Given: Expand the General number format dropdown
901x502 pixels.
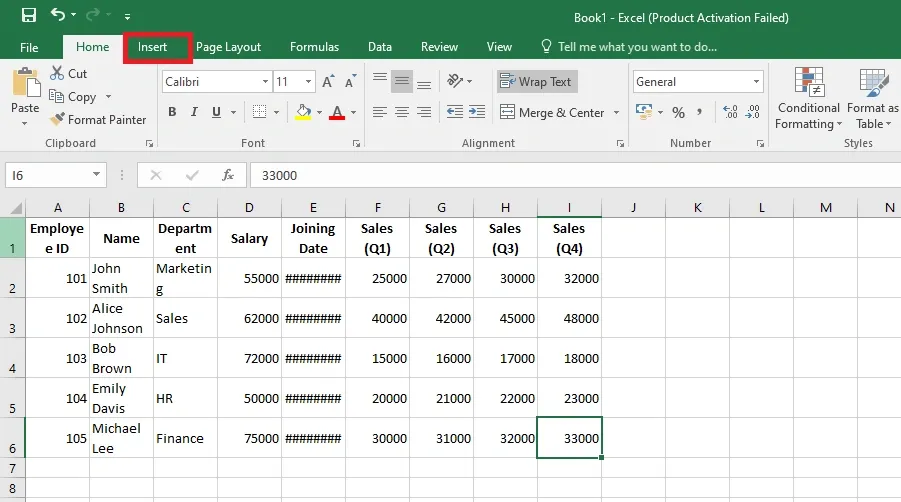Looking at the screenshot, I should pos(756,82).
